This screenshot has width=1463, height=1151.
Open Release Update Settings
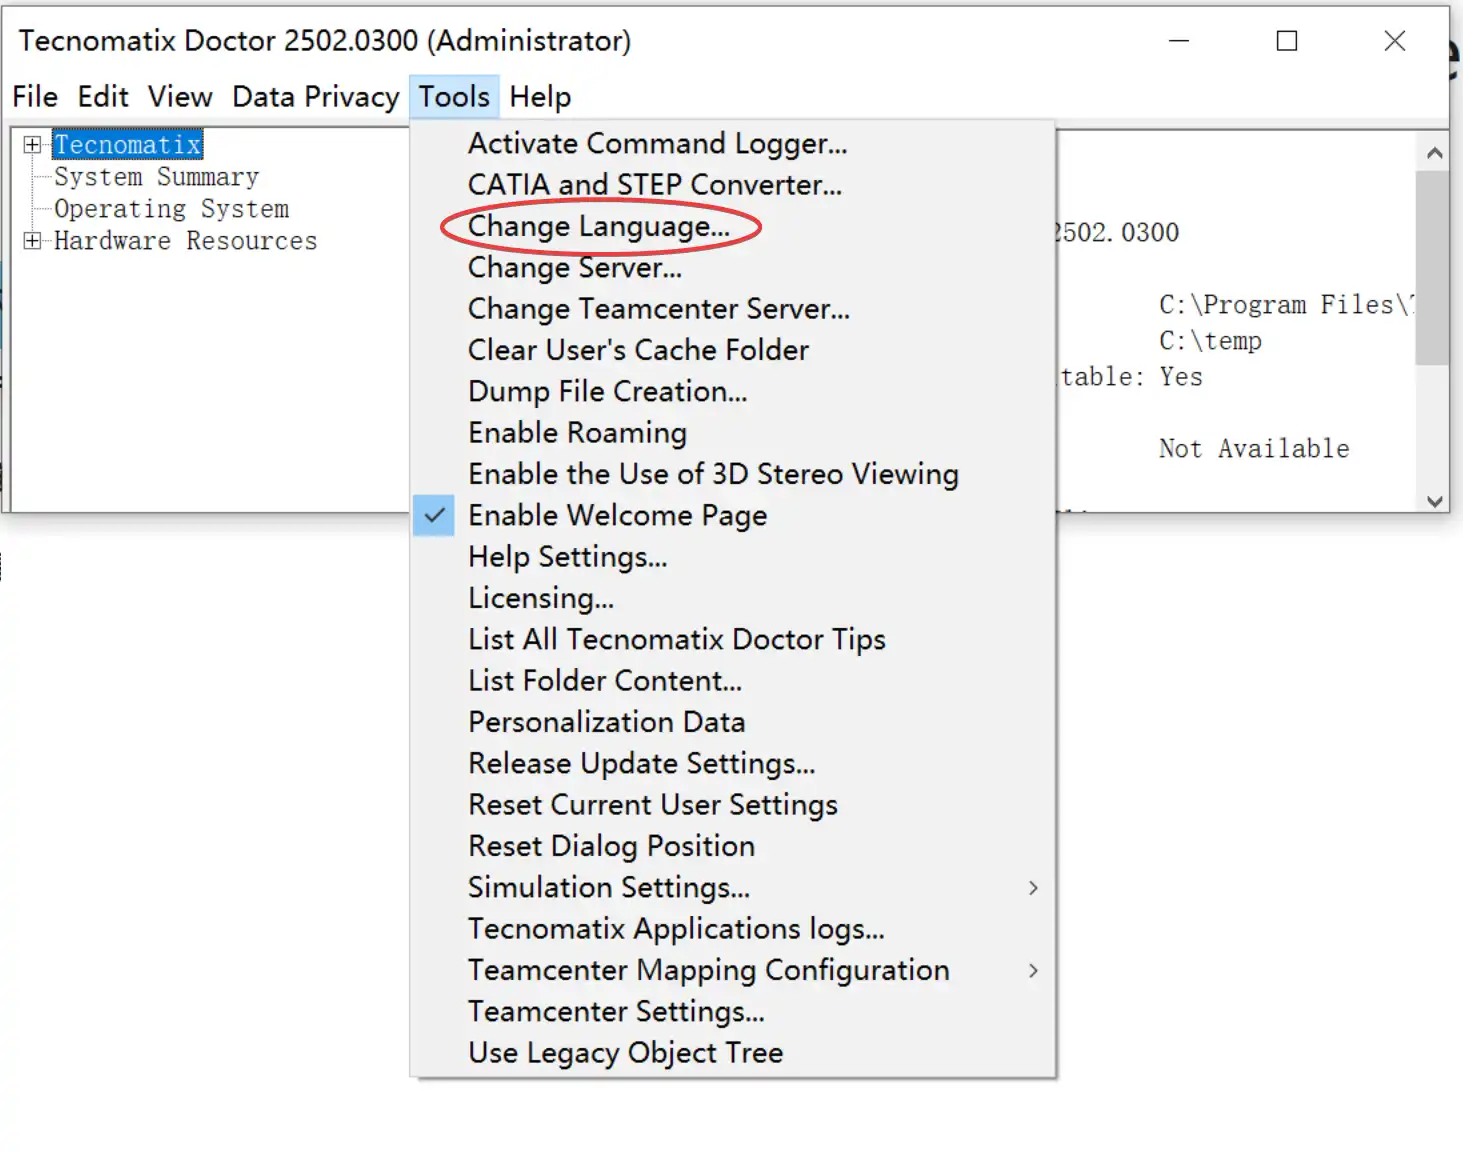tap(733, 764)
